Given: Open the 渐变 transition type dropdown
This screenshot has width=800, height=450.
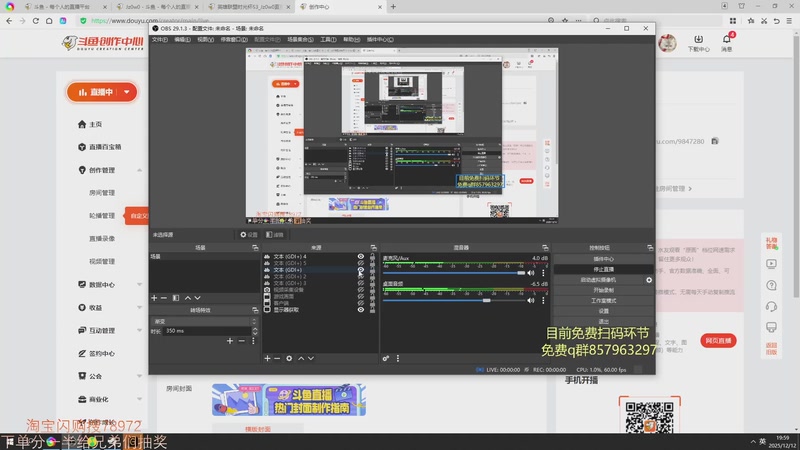Looking at the screenshot, I should 204,321.
